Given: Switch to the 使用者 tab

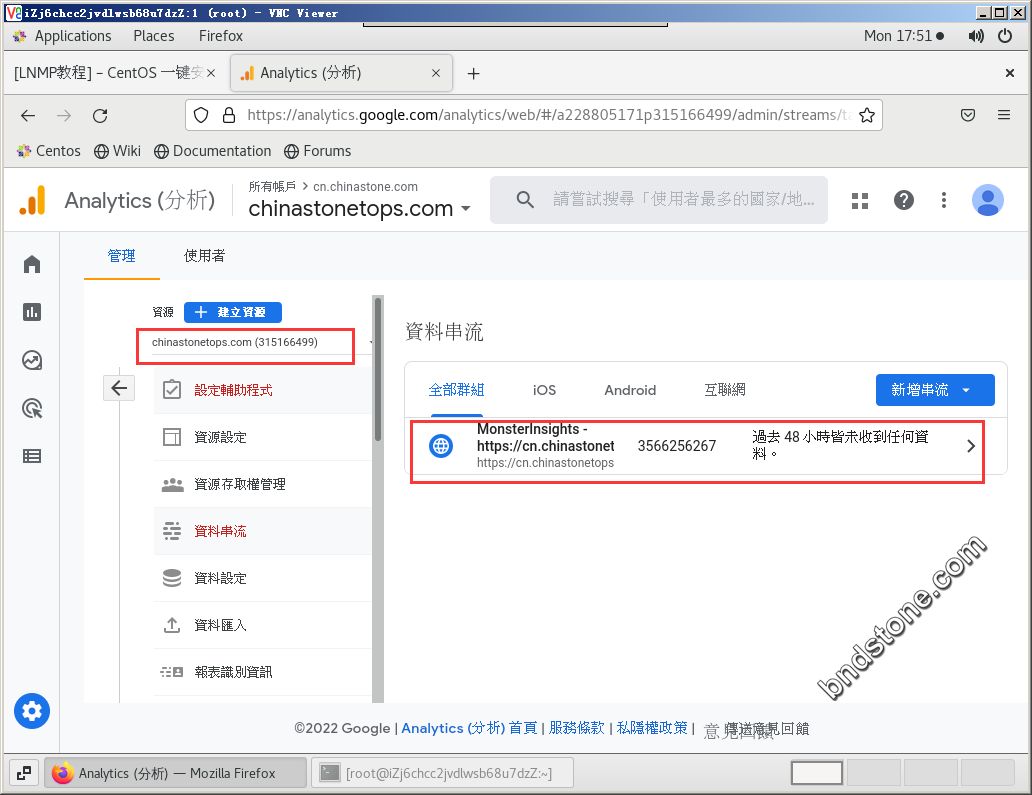Looking at the screenshot, I should 204,256.
